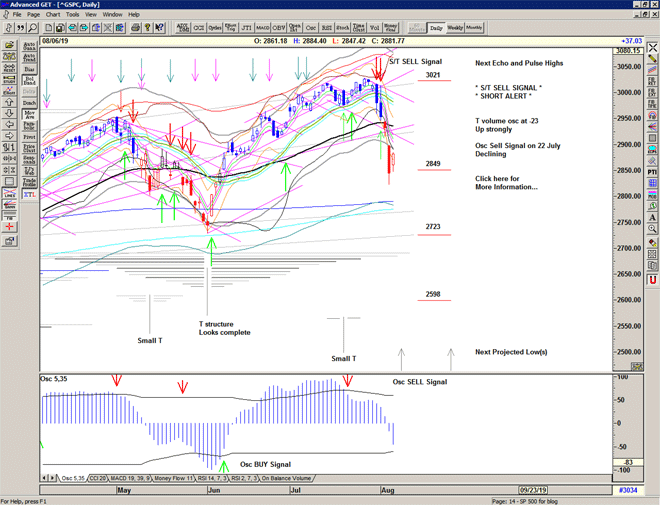660x505 pixels.
Task: Open the Help menu
Action: tap(134, 14)
